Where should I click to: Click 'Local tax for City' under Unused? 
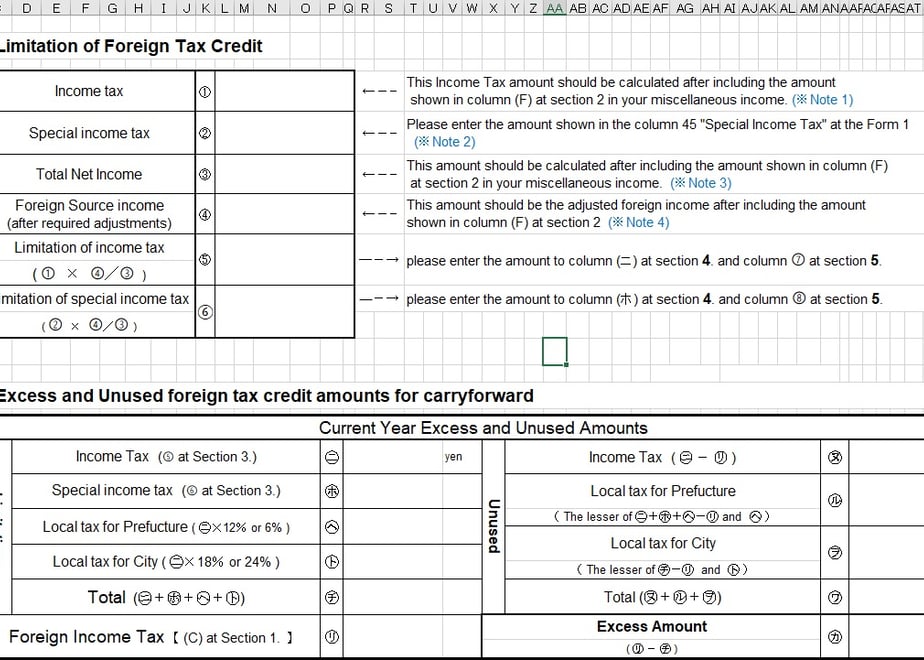point(663,543)
